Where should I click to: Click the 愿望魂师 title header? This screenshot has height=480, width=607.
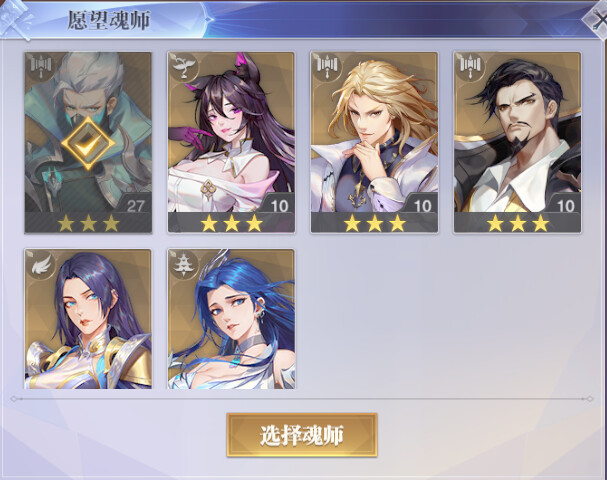pyautogui.click(x=109, y=20)
